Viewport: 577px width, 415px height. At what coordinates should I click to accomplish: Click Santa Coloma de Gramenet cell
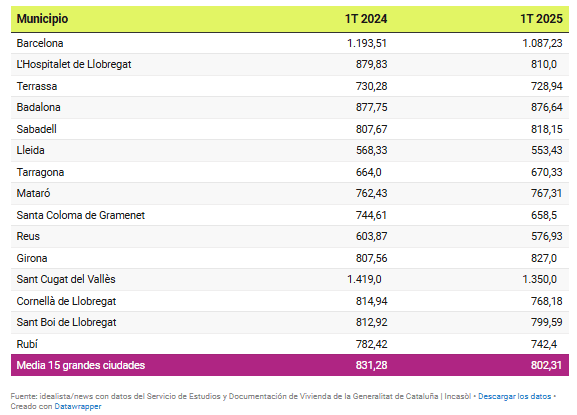(81, 215)
